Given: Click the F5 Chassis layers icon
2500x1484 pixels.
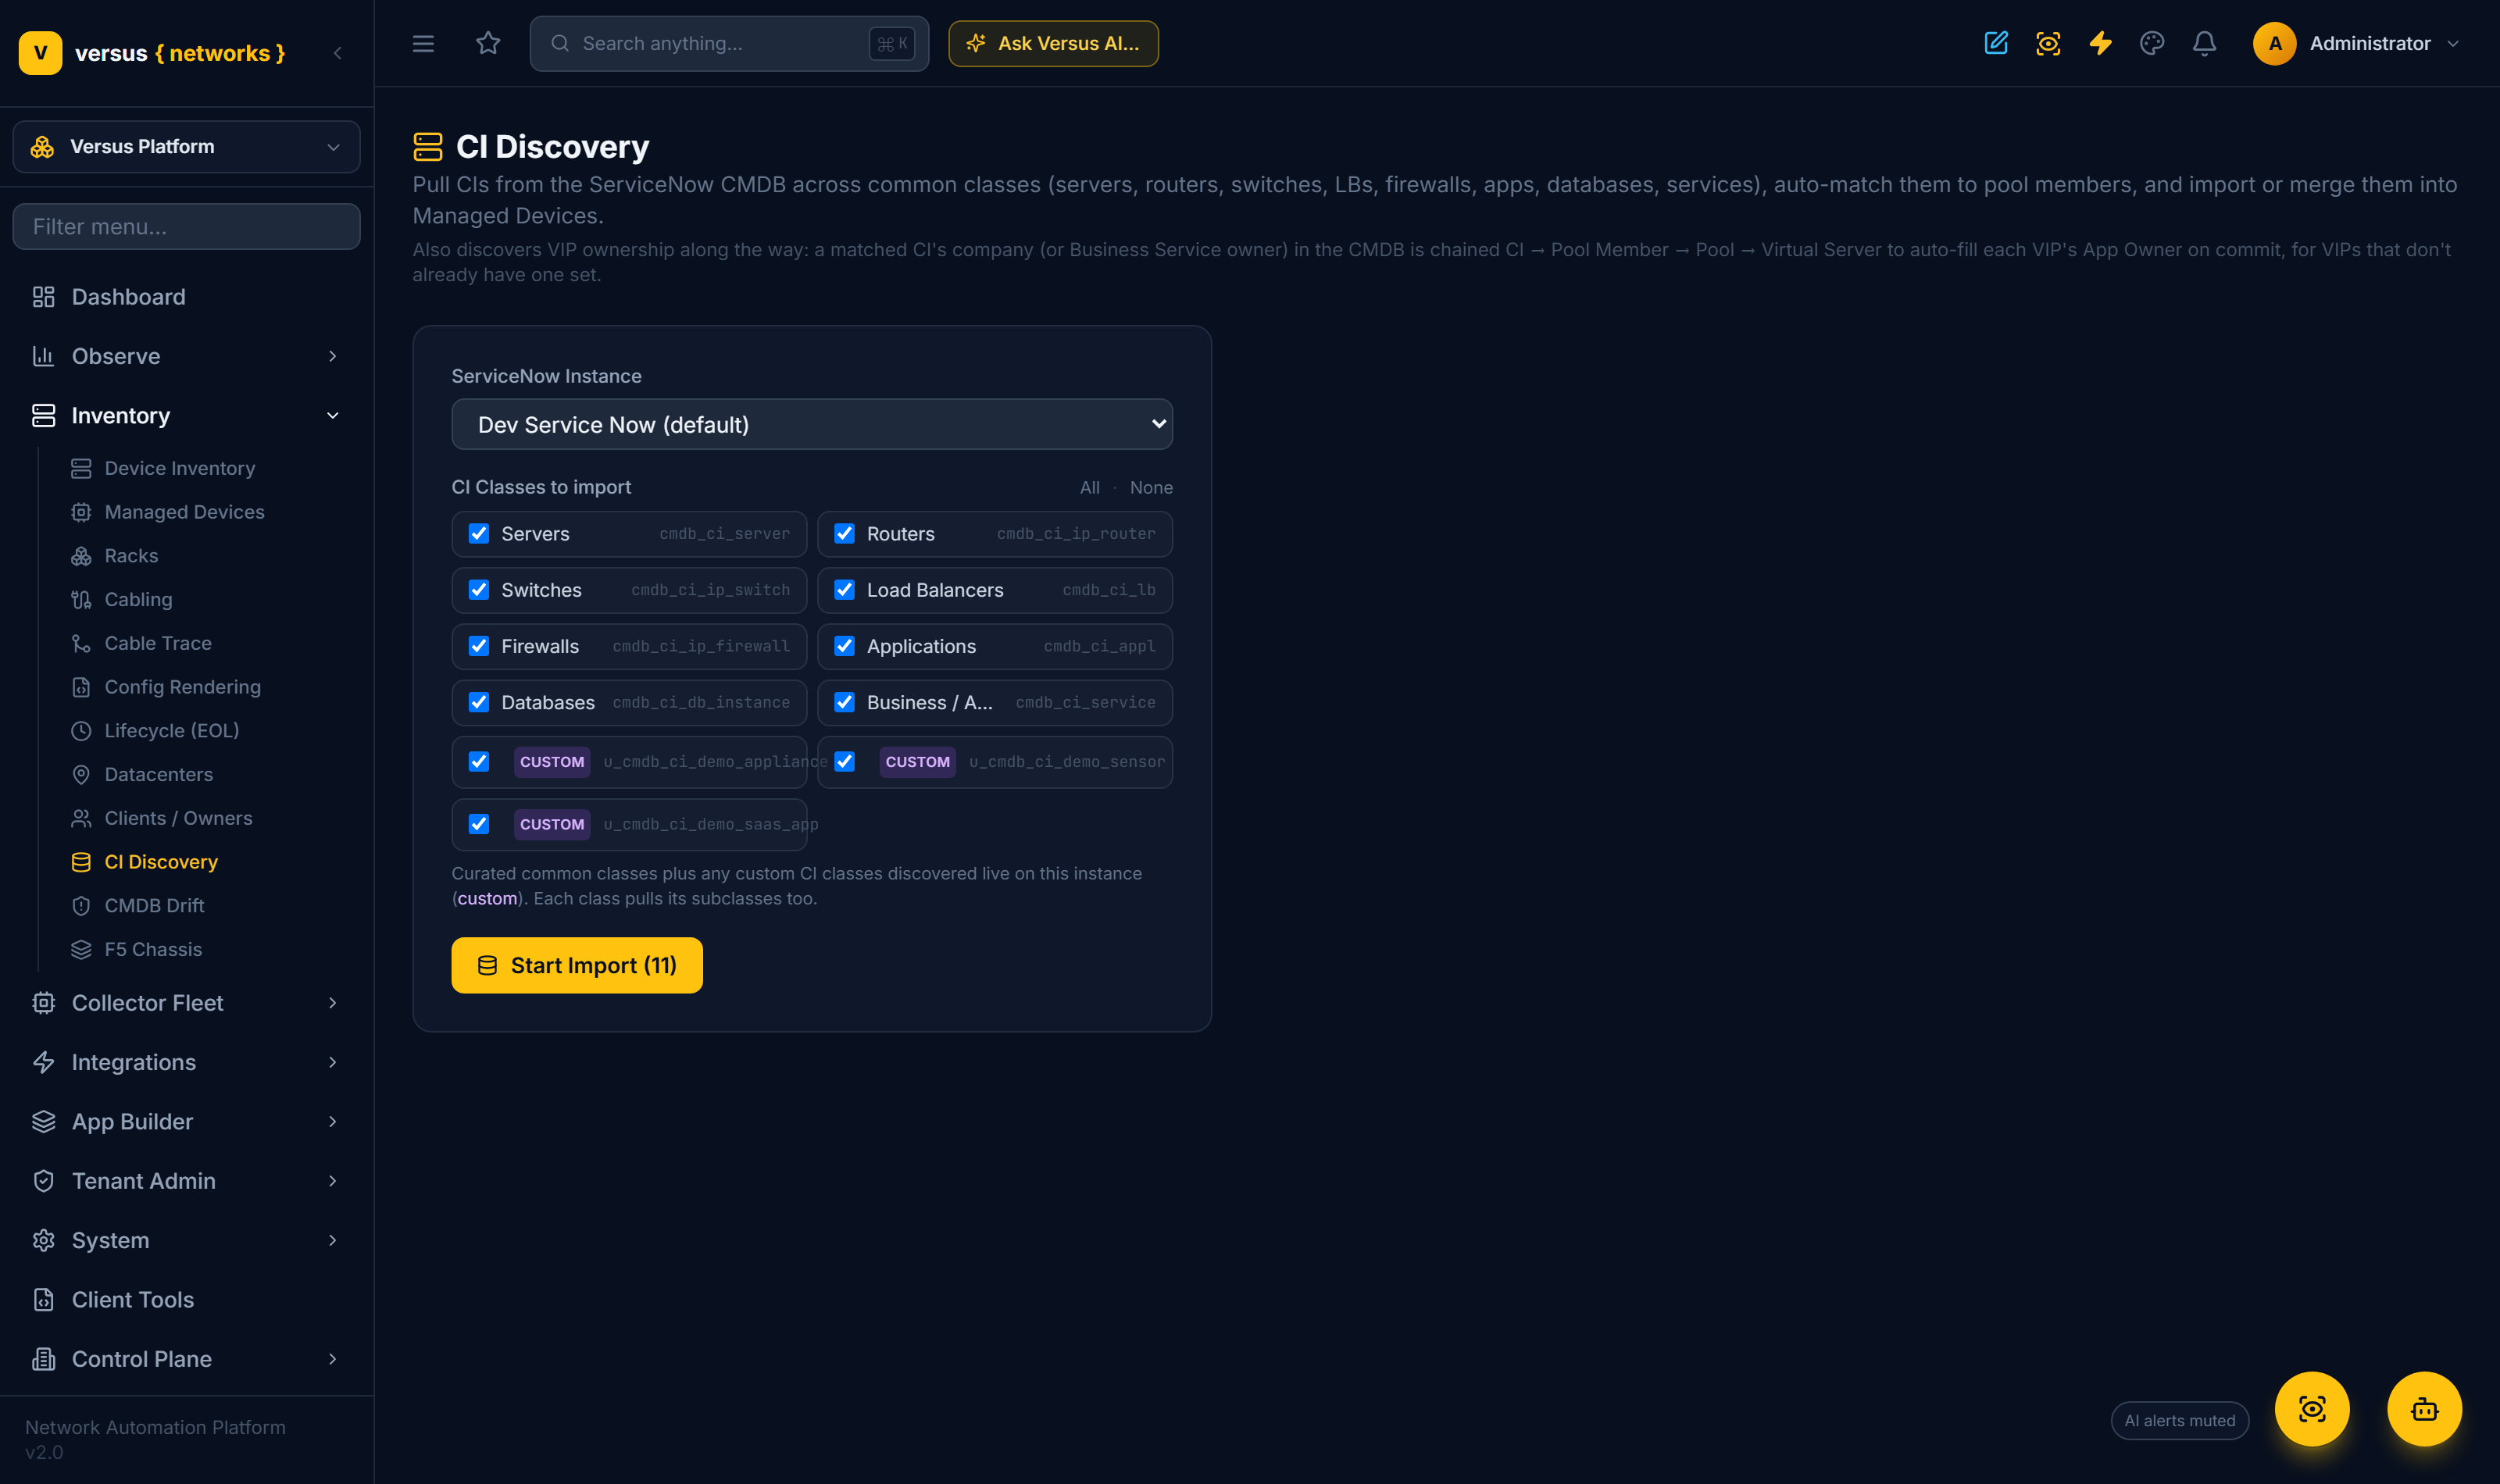Looking at the screenshot, I should [x=81, y=950].
